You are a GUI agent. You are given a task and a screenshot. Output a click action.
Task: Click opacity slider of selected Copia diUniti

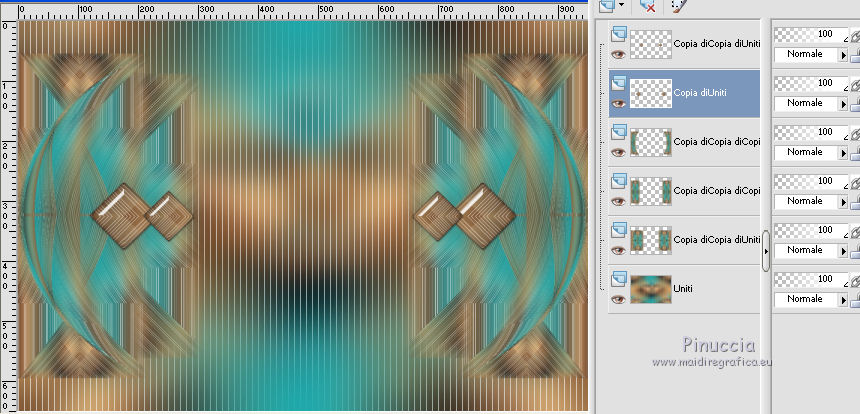point(811,83)
